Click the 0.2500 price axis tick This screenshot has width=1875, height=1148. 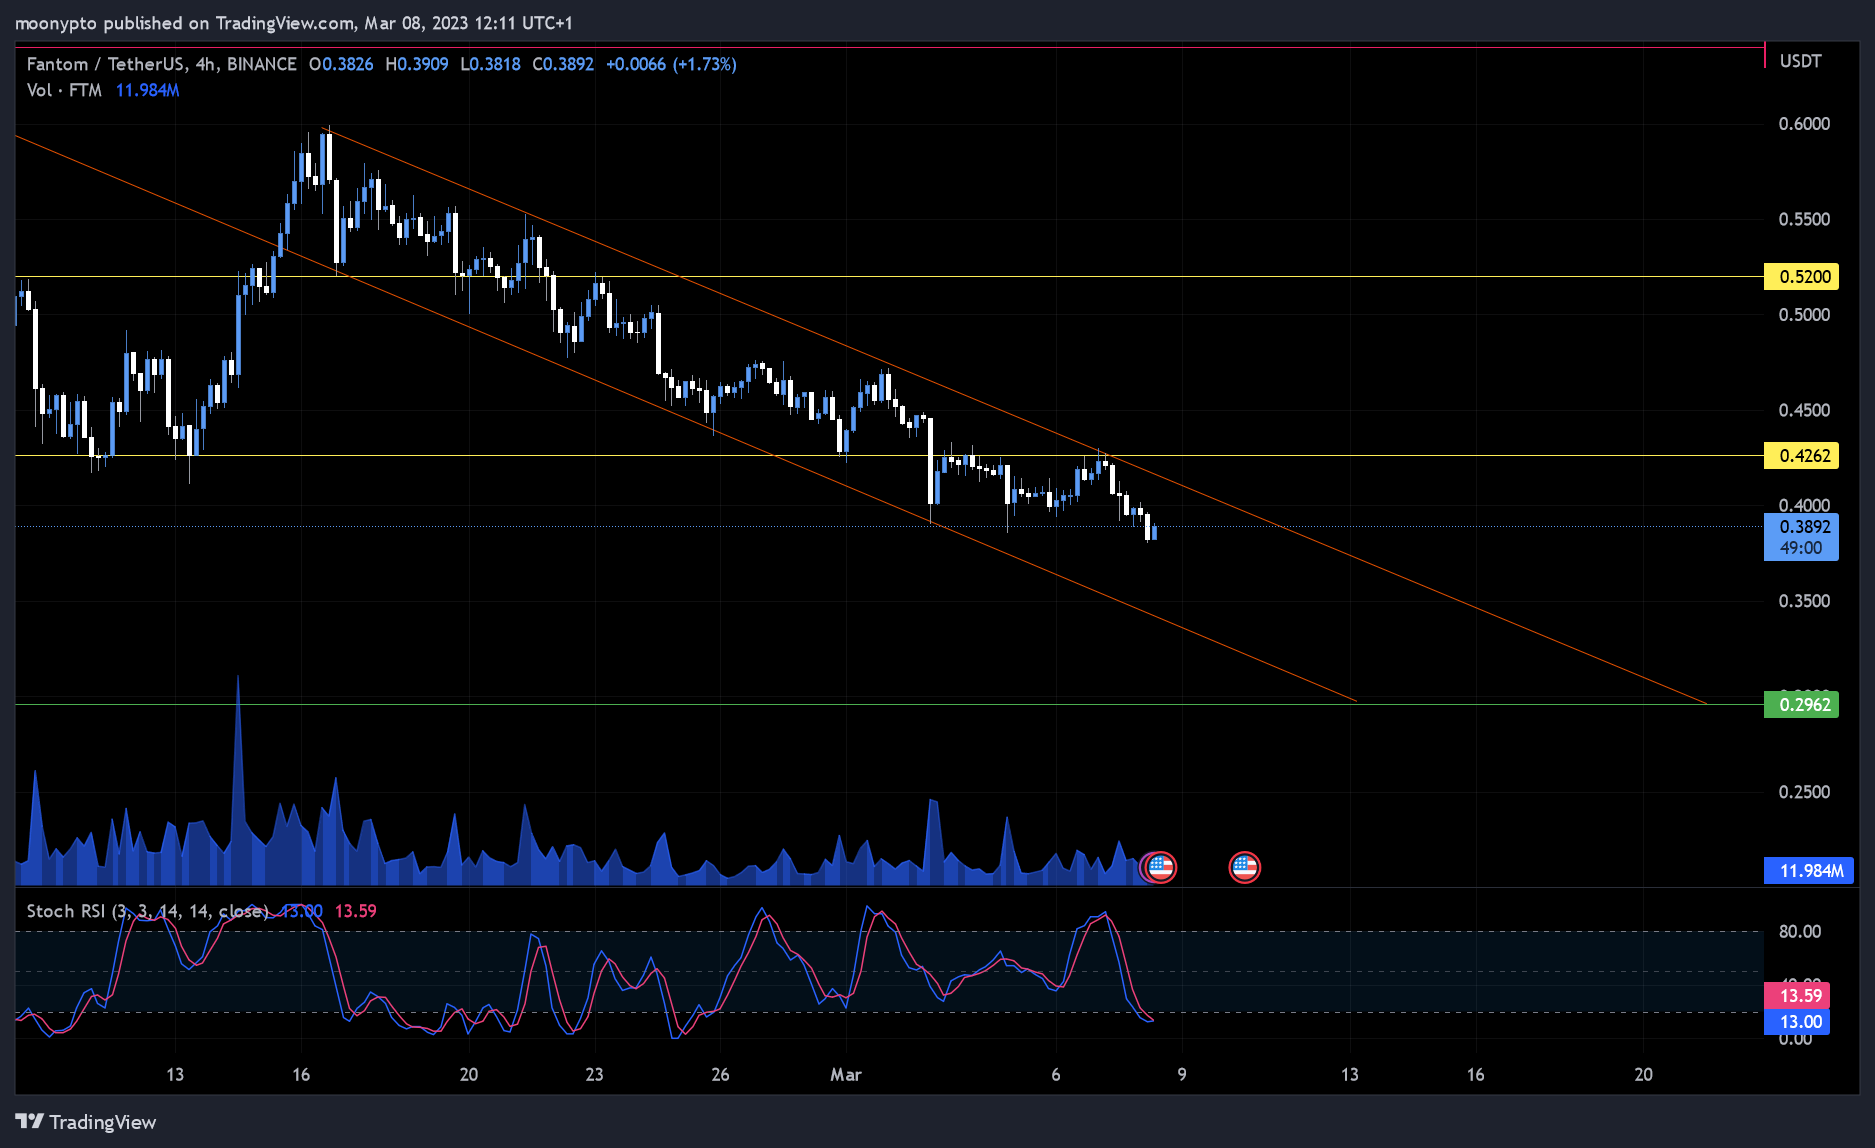1804,792
